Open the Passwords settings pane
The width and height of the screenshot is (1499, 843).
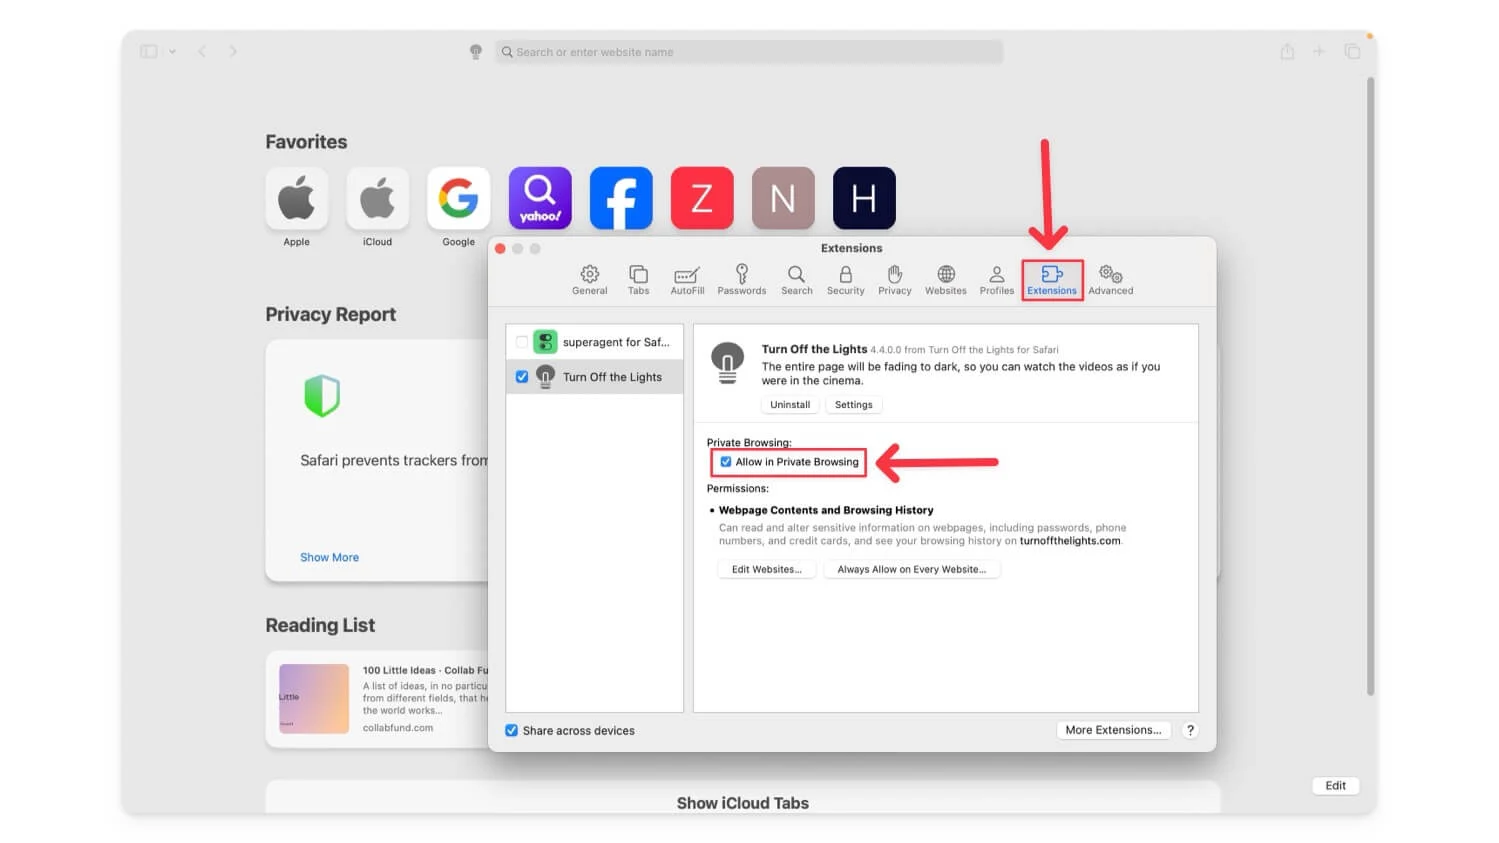[x=741, y=279]
